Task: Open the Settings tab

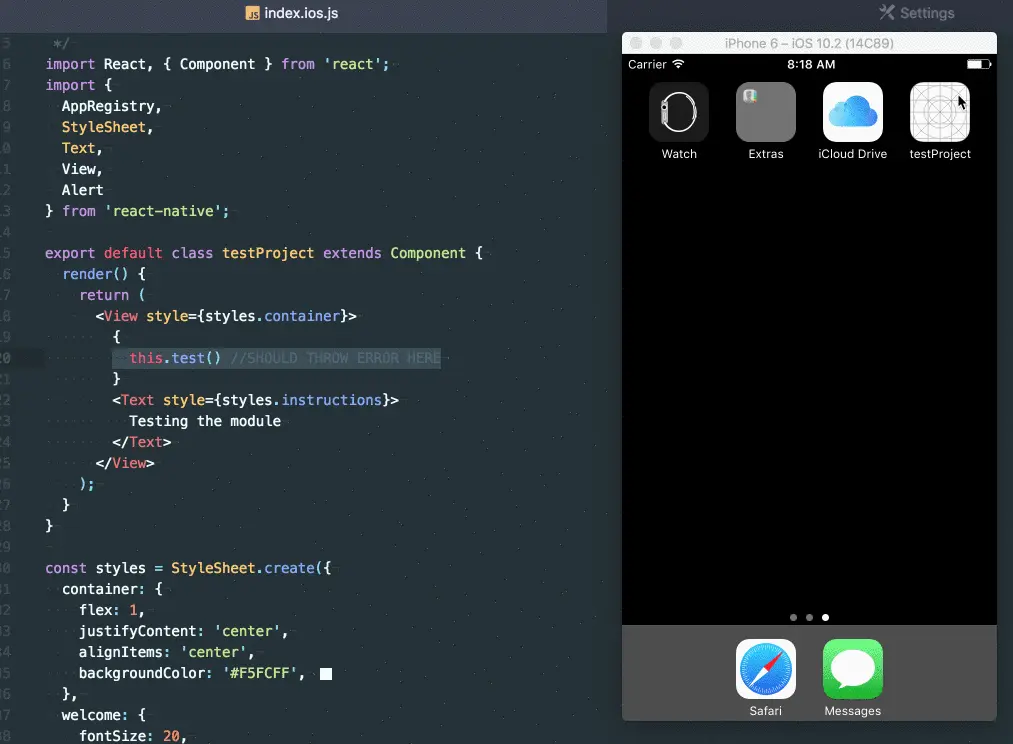Action: click(916, 13)
